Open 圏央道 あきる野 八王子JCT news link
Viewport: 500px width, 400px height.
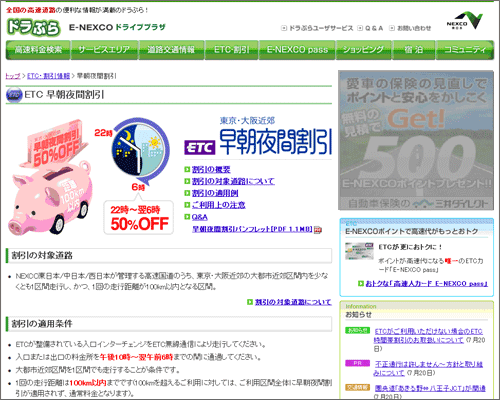coord(430,388)
